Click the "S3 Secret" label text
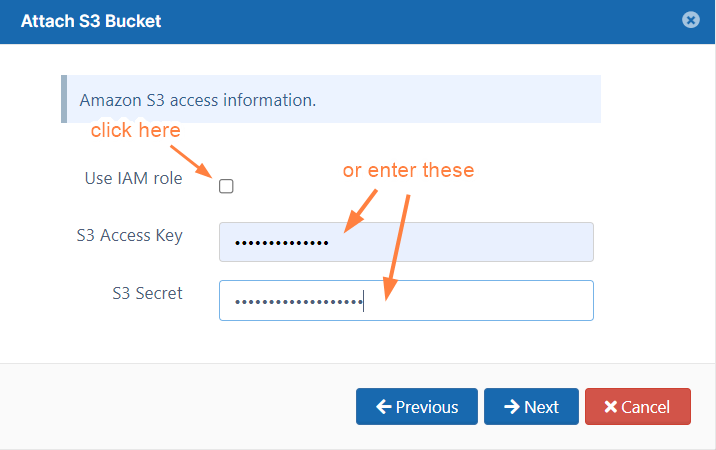Screen dimensions: 716x450 (x=147, y=294)
